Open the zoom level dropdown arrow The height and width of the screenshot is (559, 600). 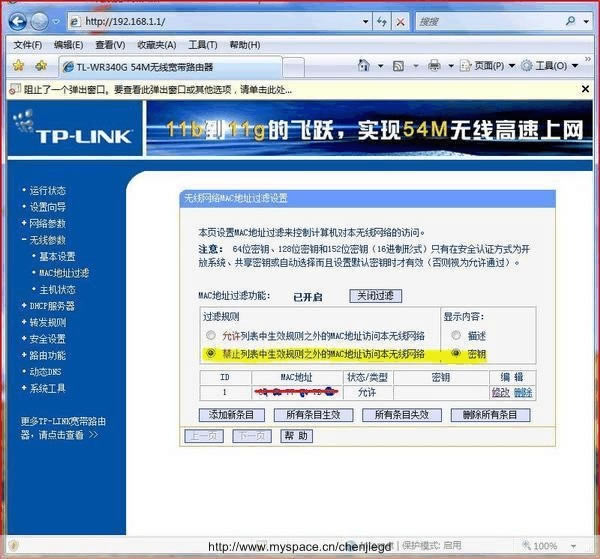click(573, 546)
